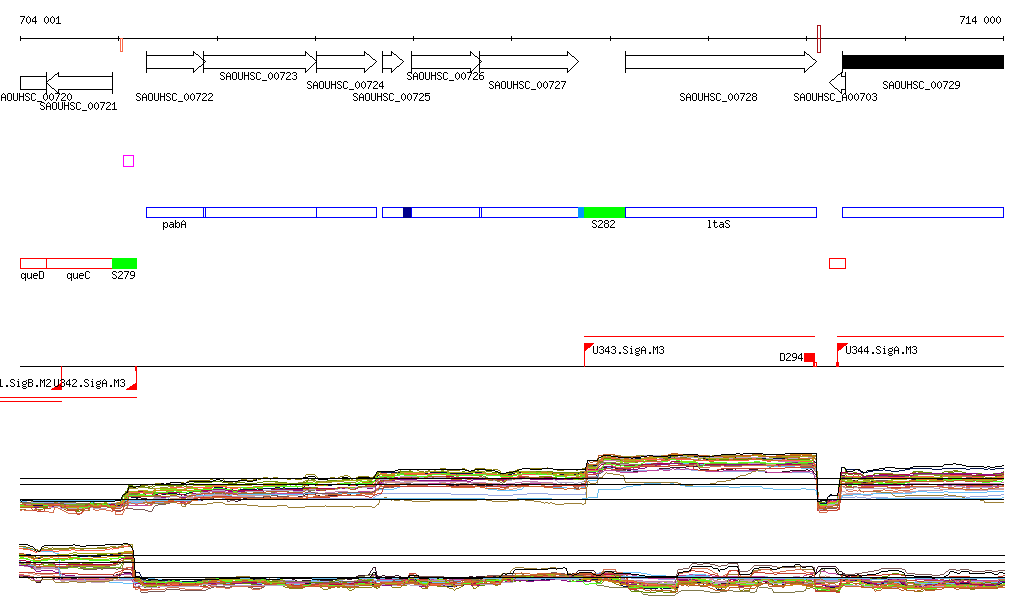The image size is (1024, 611).
Task: Click the small magenta square marker
Action: click(x=128, y=161)
